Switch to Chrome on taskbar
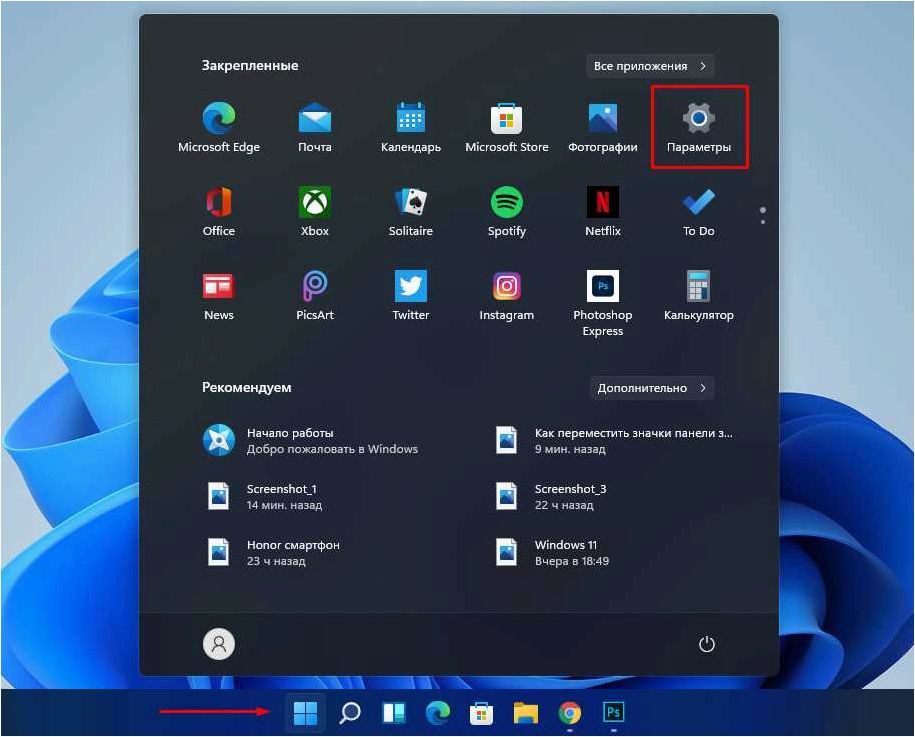The width and height of the screenshot is (915, 737). click(570, 712)
